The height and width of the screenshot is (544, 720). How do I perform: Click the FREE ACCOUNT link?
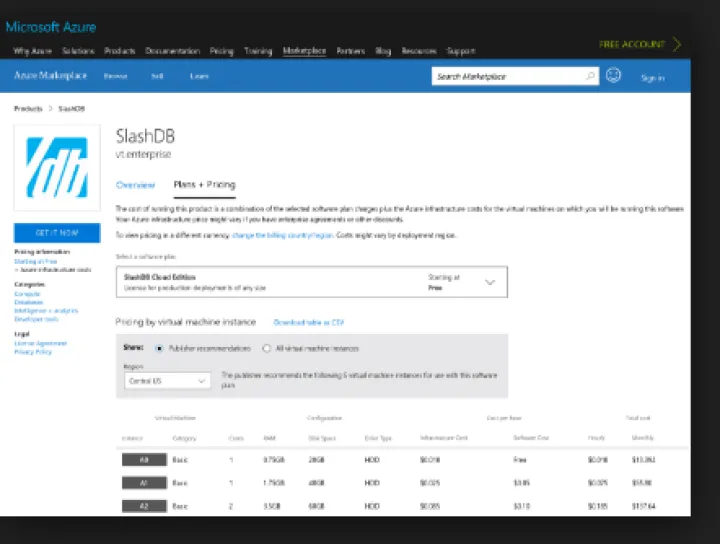(632, 45)
